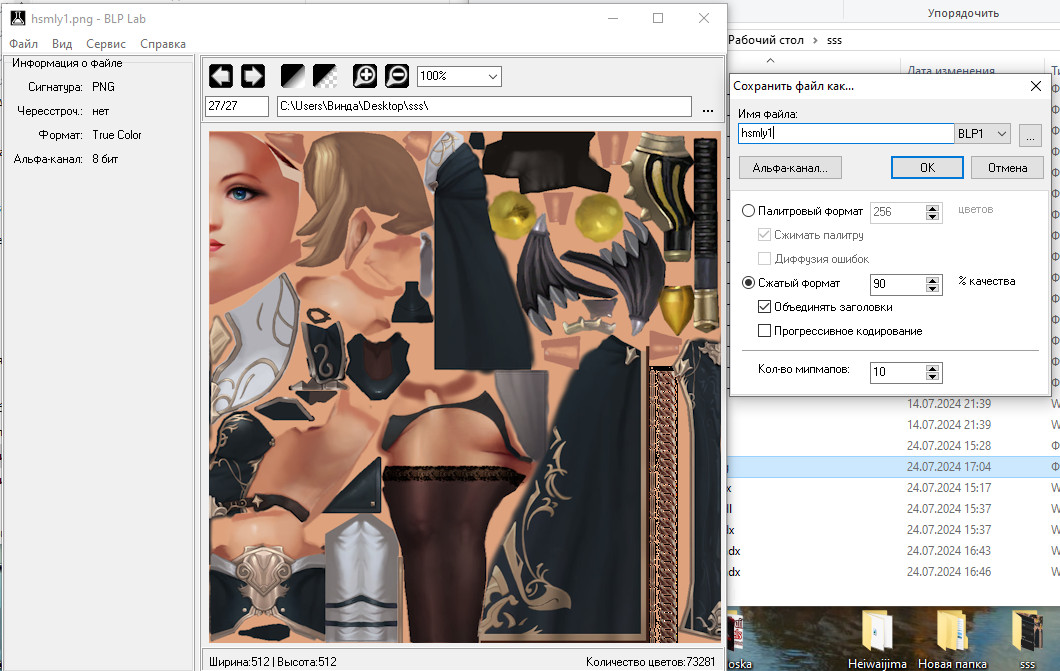
Task: Open the Сервис menu
Action: 105,44
